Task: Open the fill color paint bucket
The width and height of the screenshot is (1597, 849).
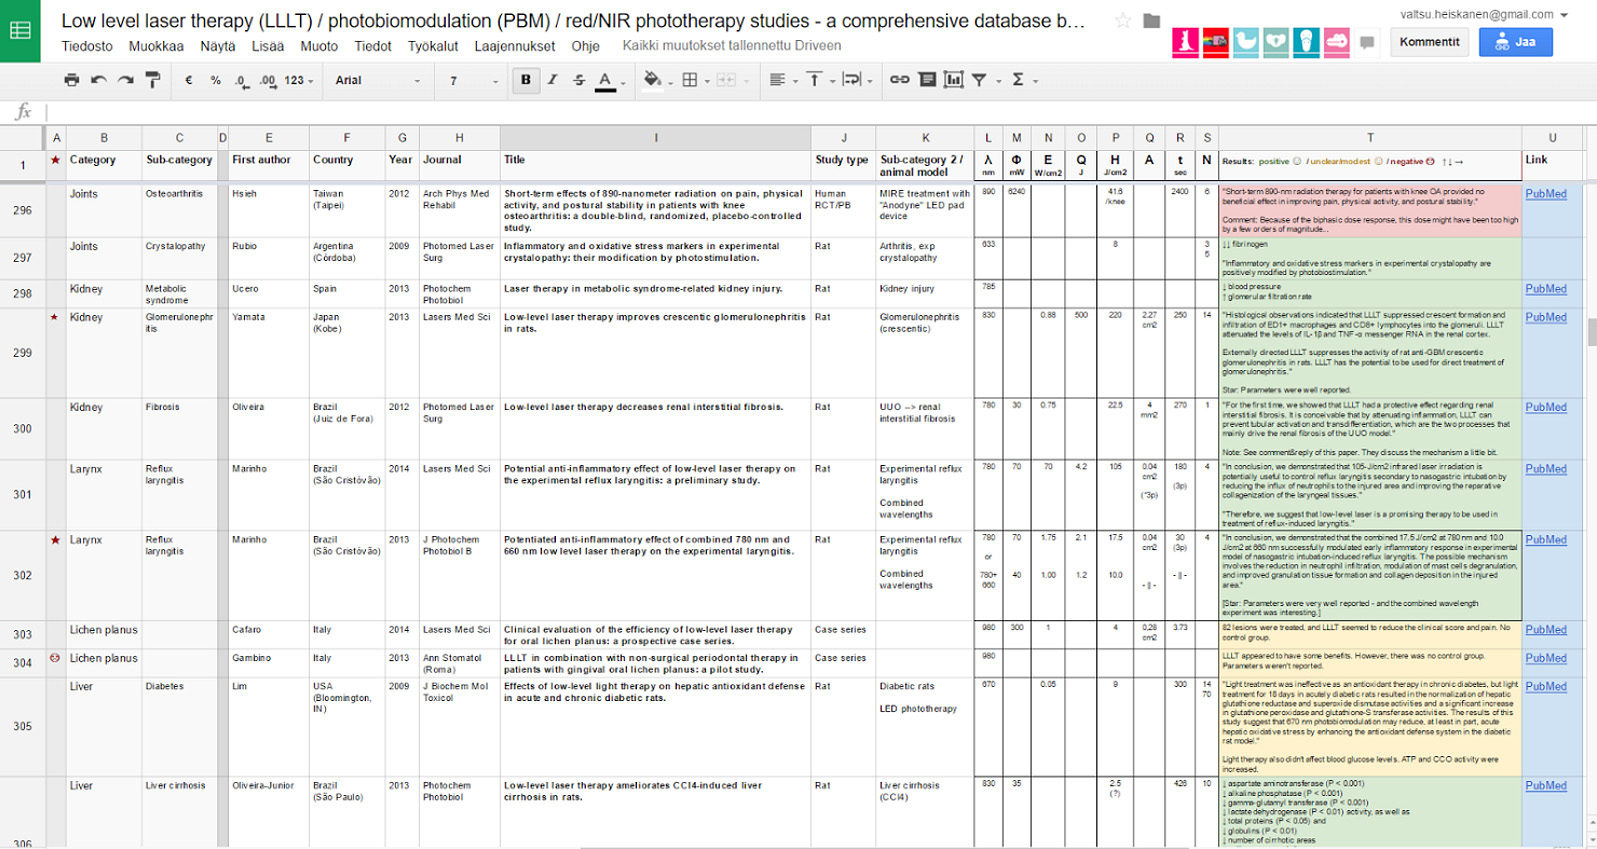Action: (x=652, y=80)
